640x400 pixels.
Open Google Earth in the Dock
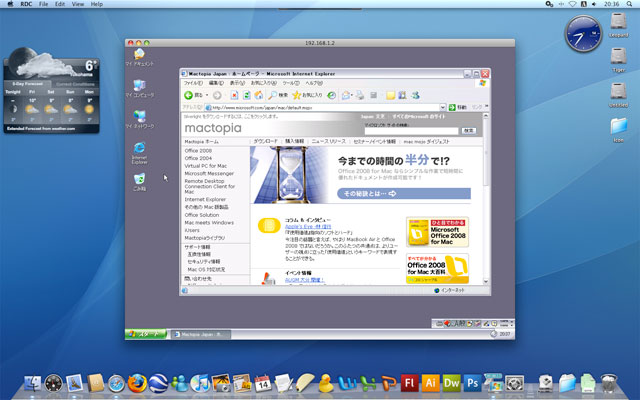[158, 384]
